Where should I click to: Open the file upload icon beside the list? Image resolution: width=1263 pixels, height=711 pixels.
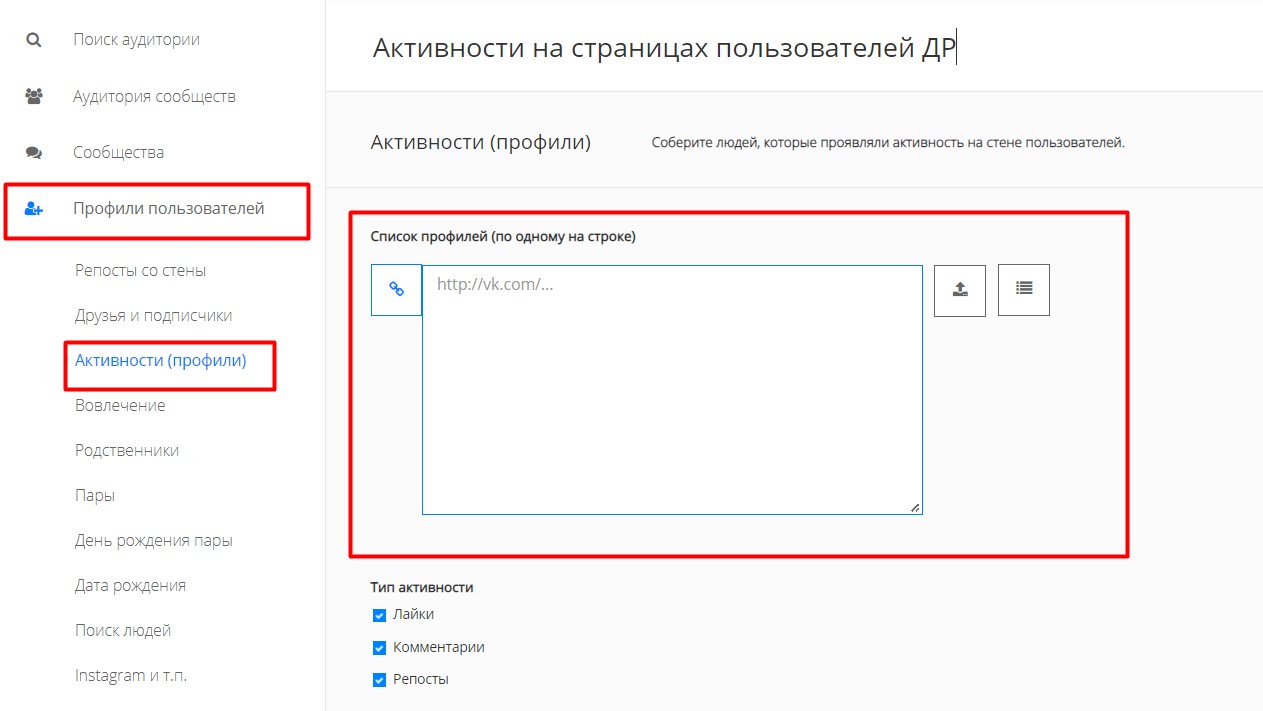959,289
